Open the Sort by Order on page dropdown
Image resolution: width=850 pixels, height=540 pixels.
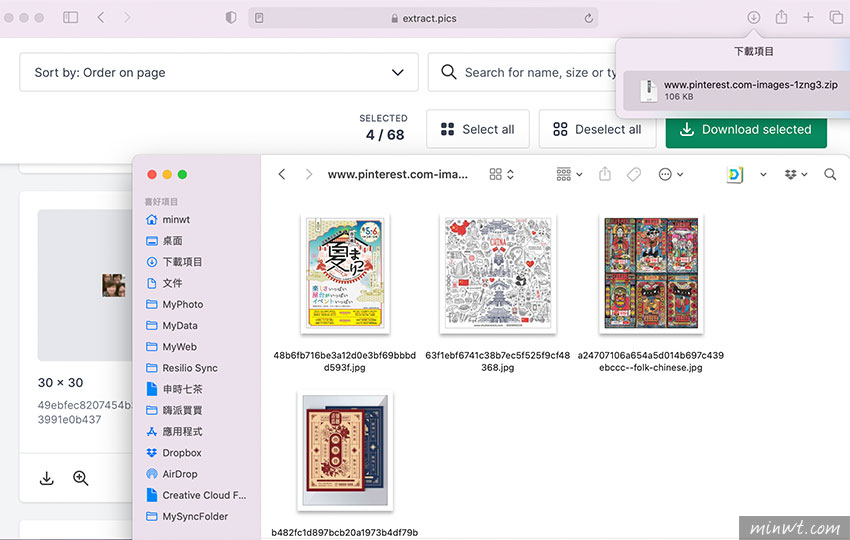click(x=219, y=72)
